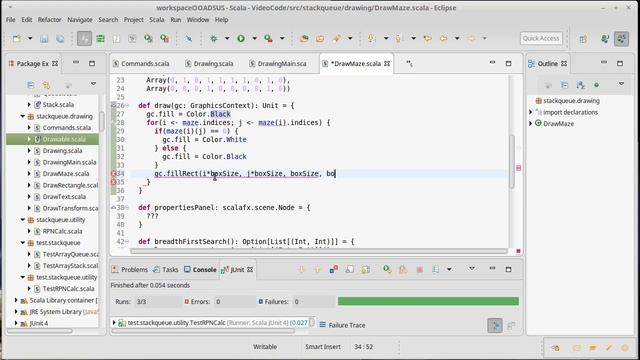Viewport: 640px width, 360px height.
Task: Open the Tasks tab
Action: tap(166, 269)
